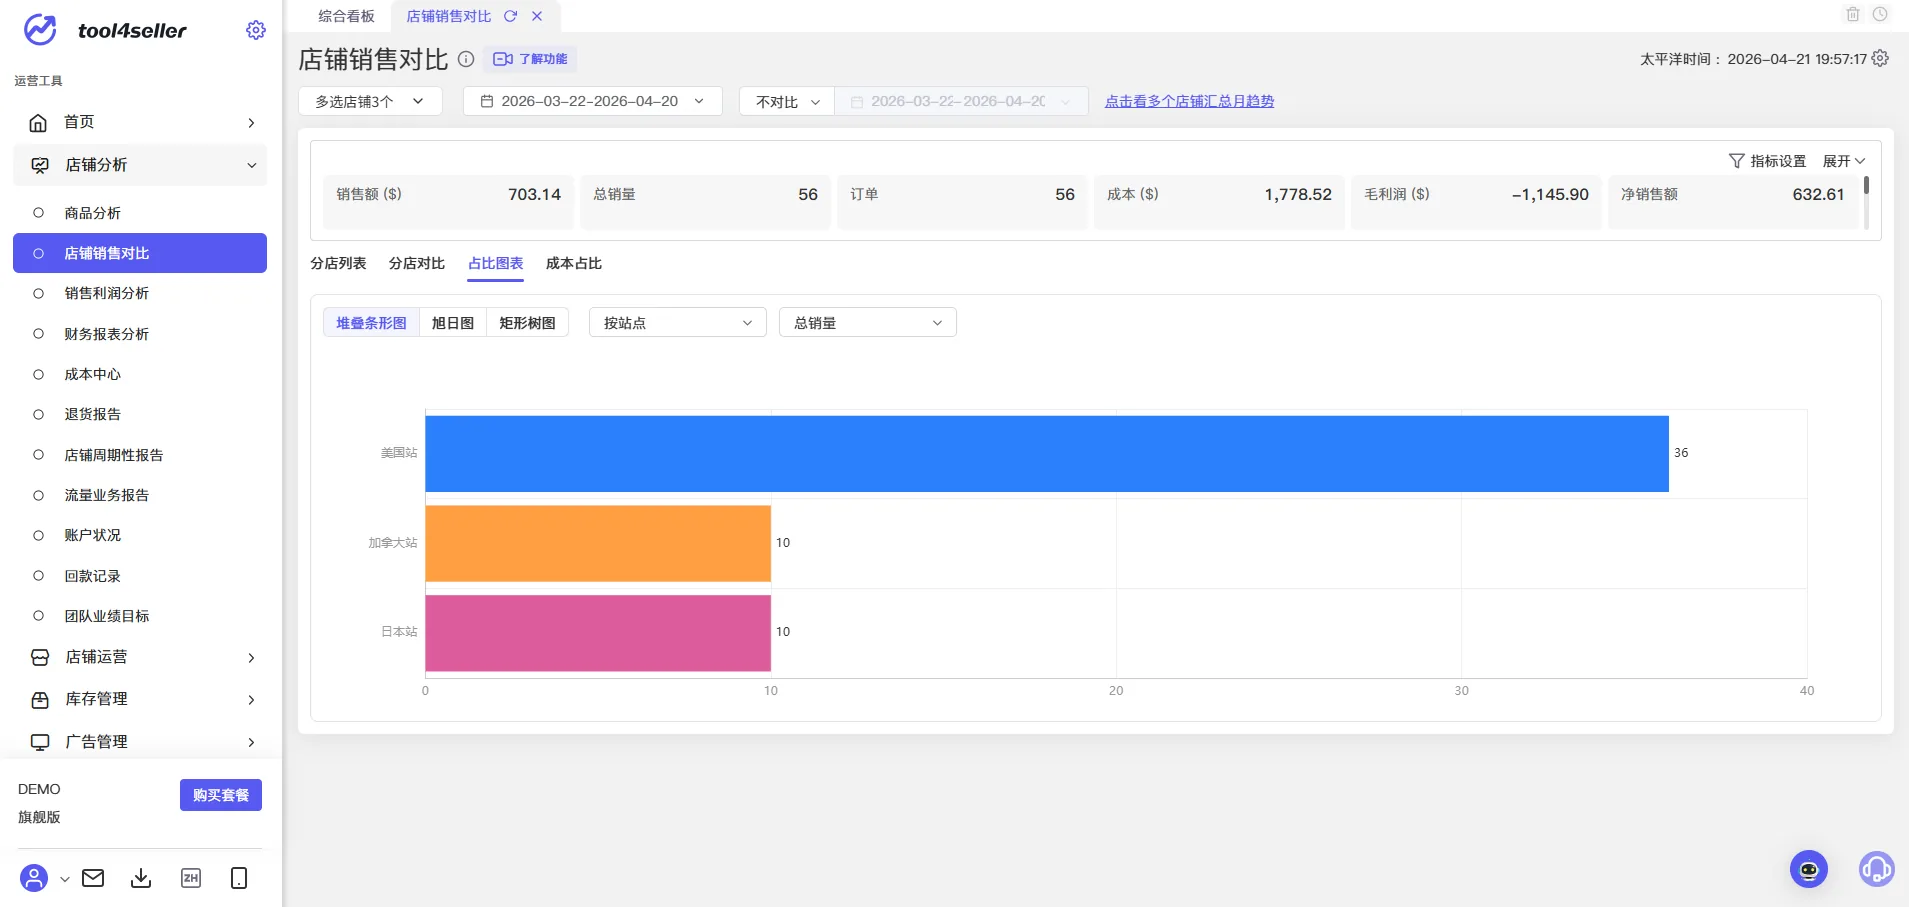1909x907 pixels.
Task: Open 点击看多个店铺汇总月趋势 link
Action: point(1189,101)
